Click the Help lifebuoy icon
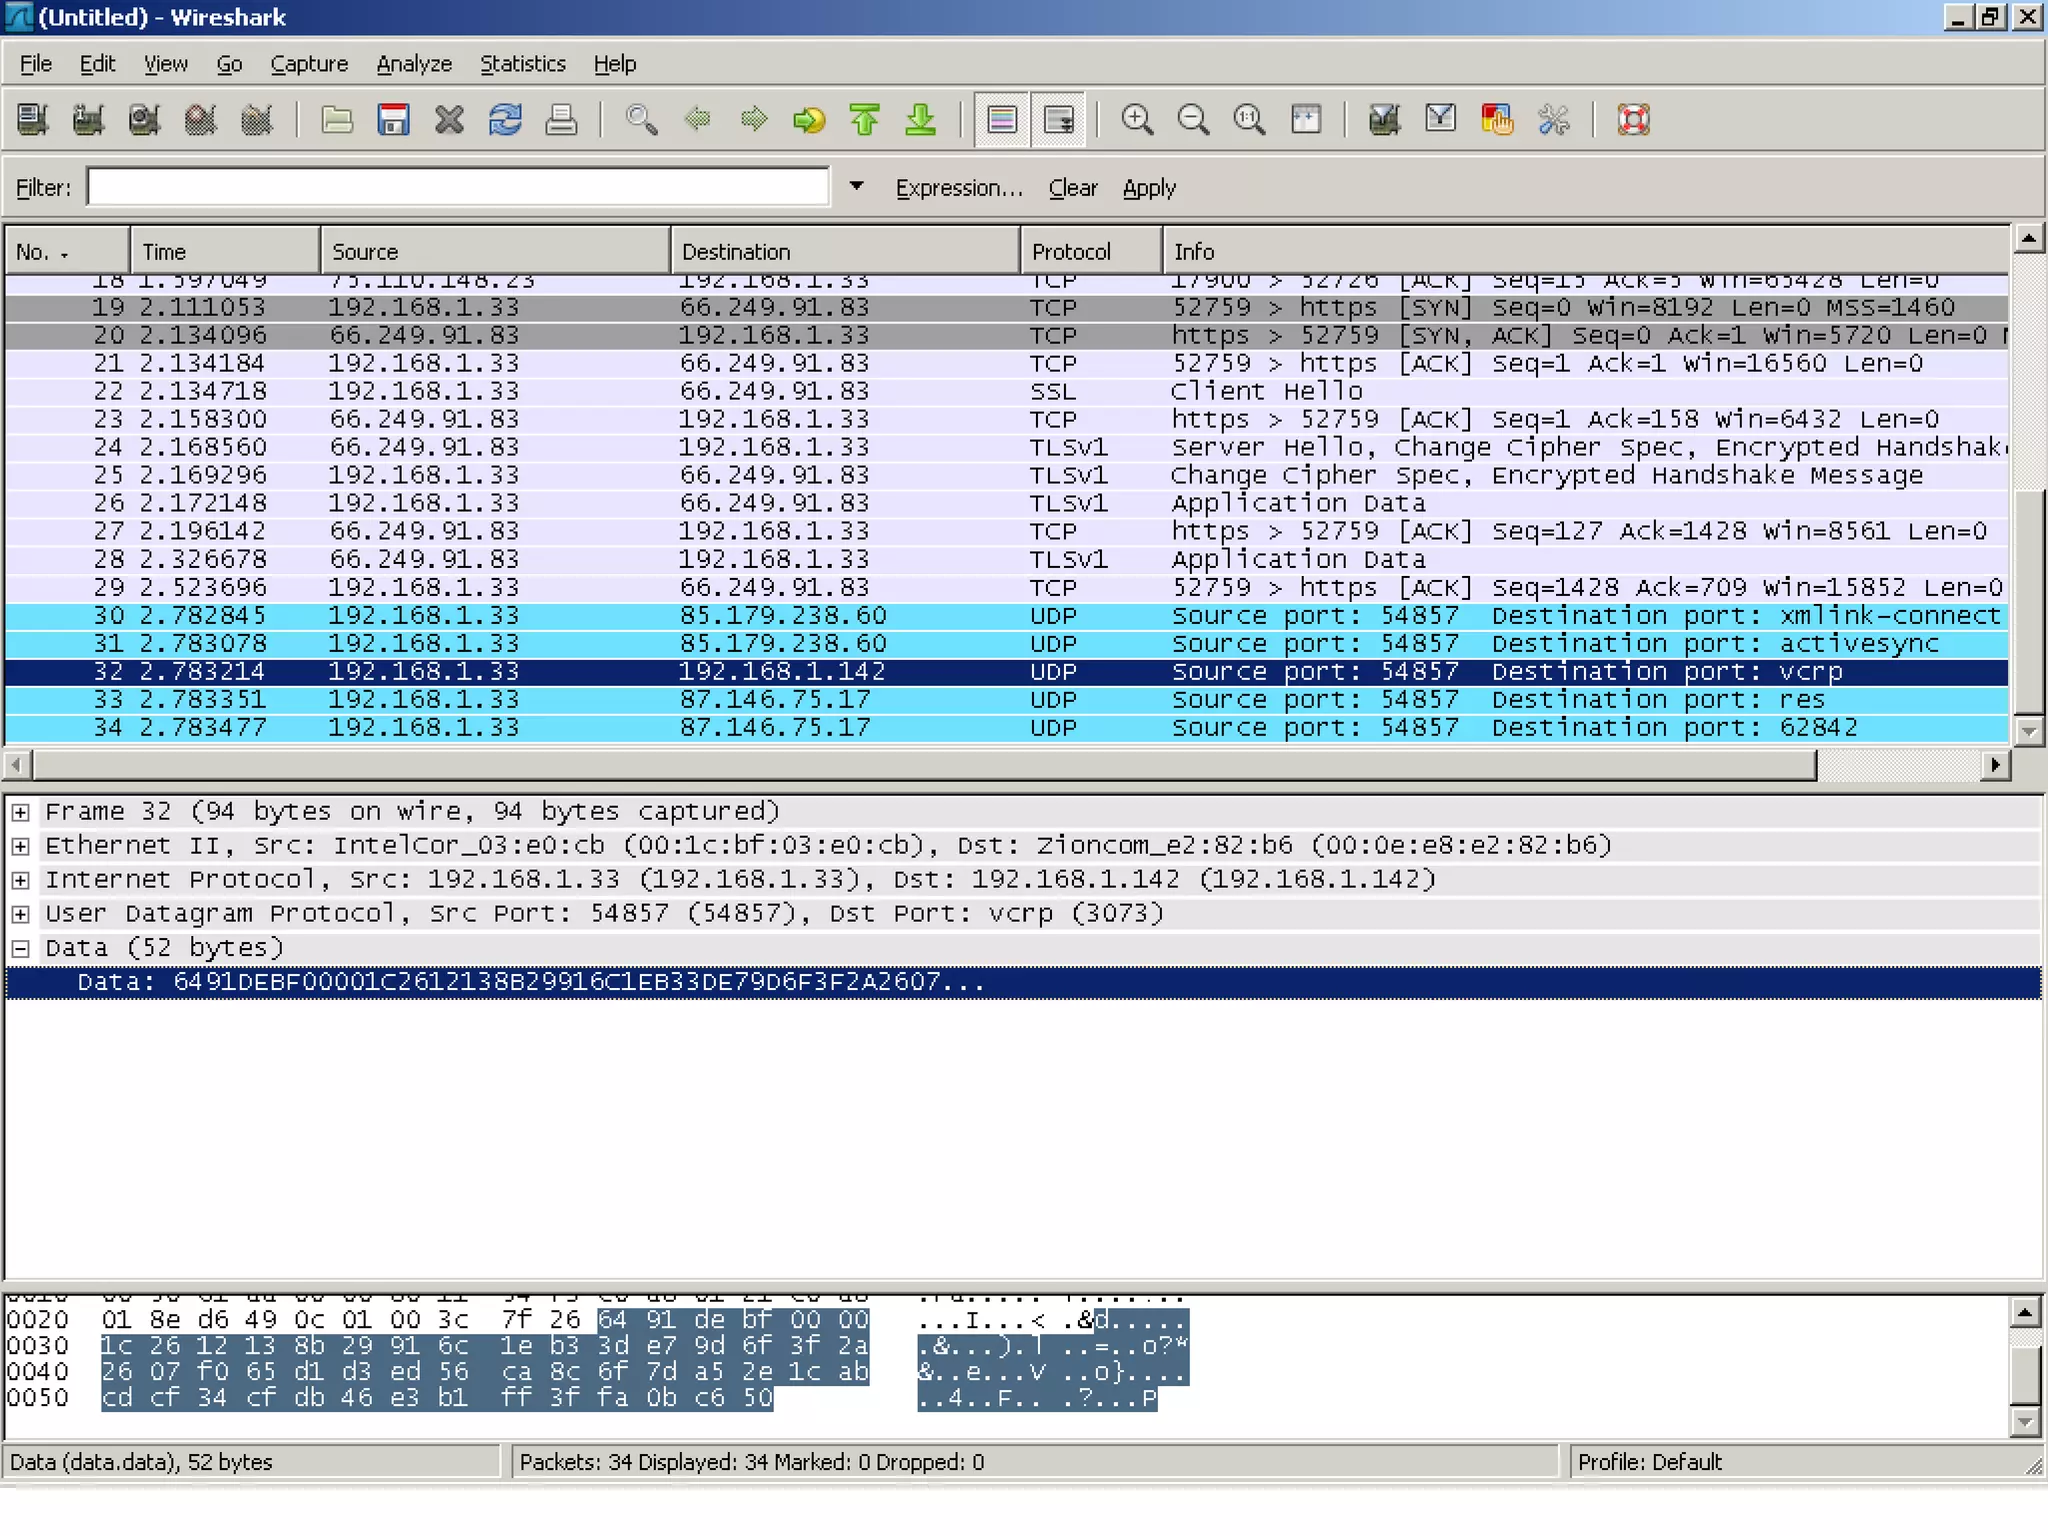Screen dimensions: 2048x1536 1633,120
